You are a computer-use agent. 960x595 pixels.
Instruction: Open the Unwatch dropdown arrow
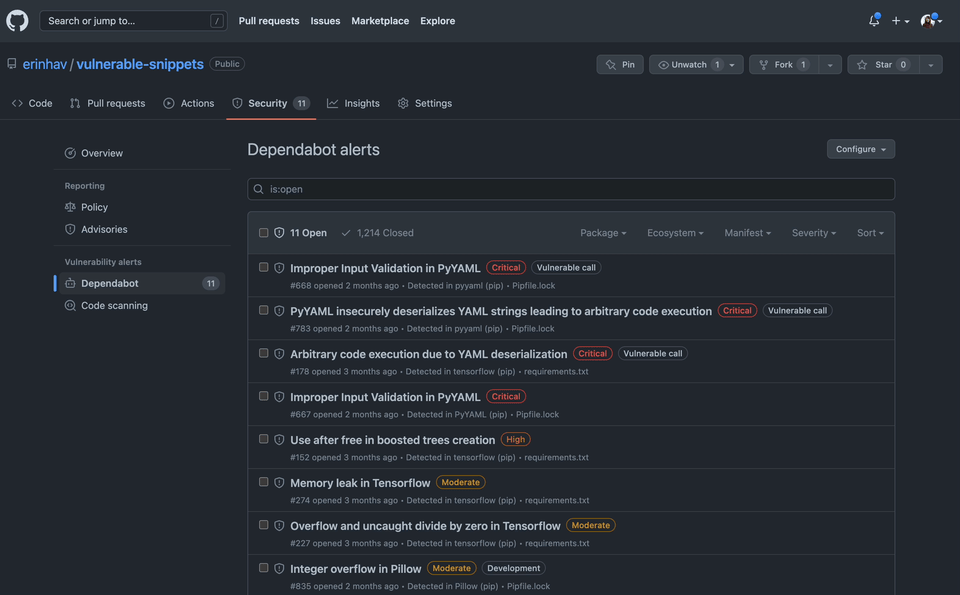(x=732, y=64)
